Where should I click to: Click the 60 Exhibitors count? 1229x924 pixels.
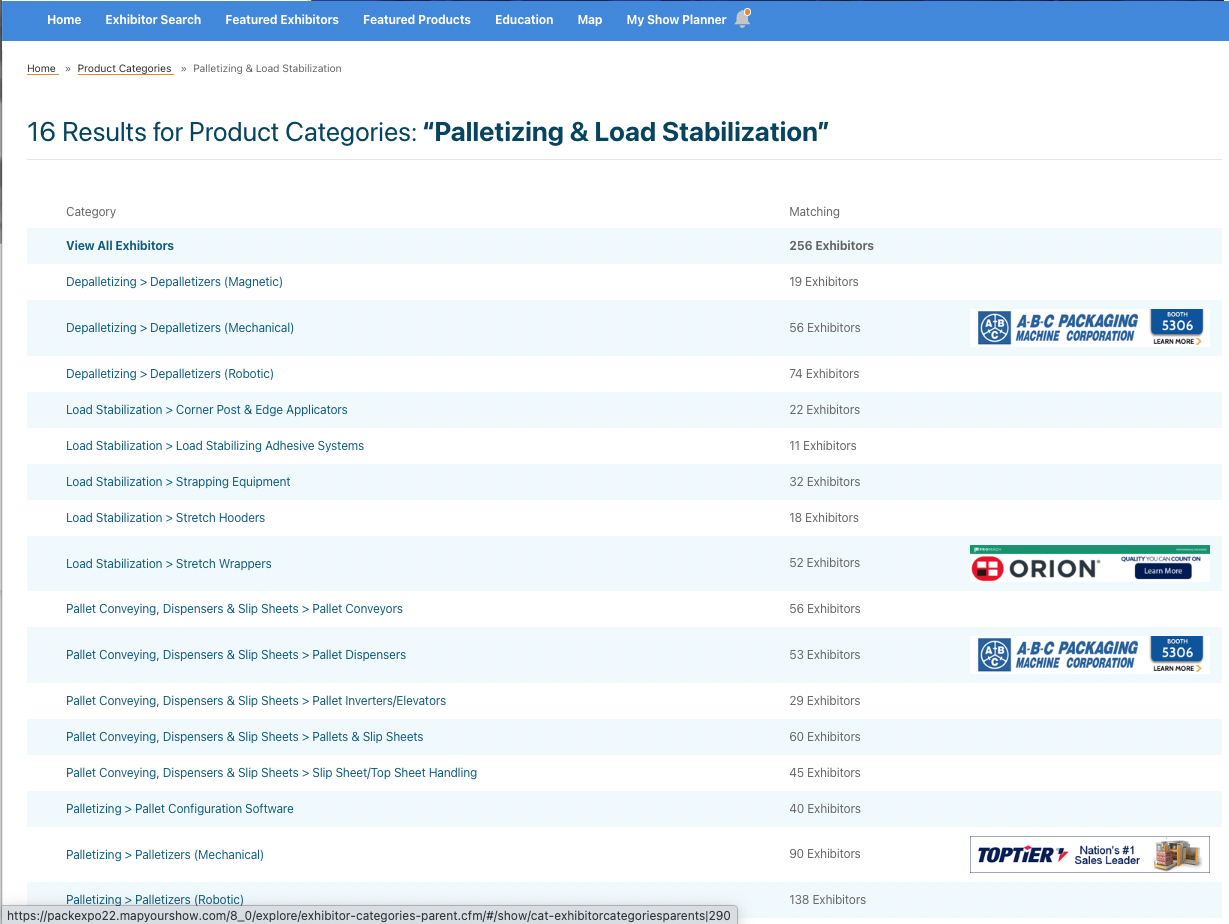(825, 736)
